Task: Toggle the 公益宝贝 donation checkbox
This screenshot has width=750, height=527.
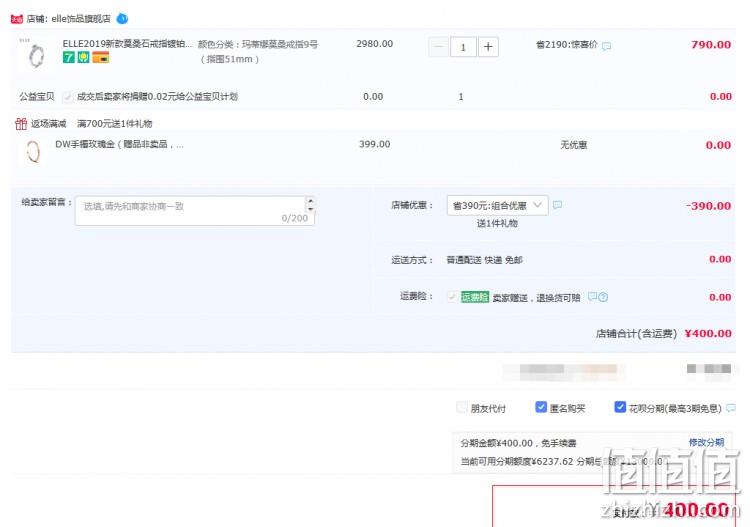Action: pos(67,97)
